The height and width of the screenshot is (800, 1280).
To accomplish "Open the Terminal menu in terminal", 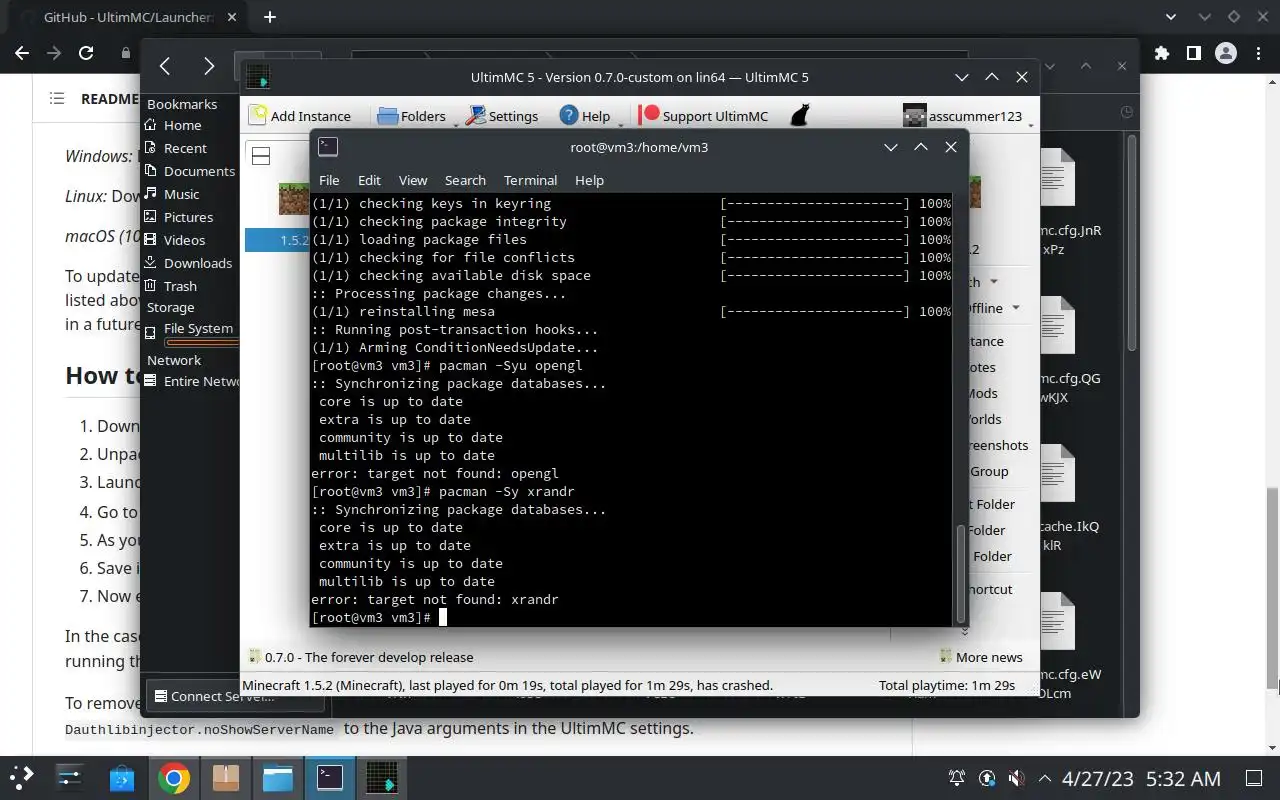I will point(530,180).
